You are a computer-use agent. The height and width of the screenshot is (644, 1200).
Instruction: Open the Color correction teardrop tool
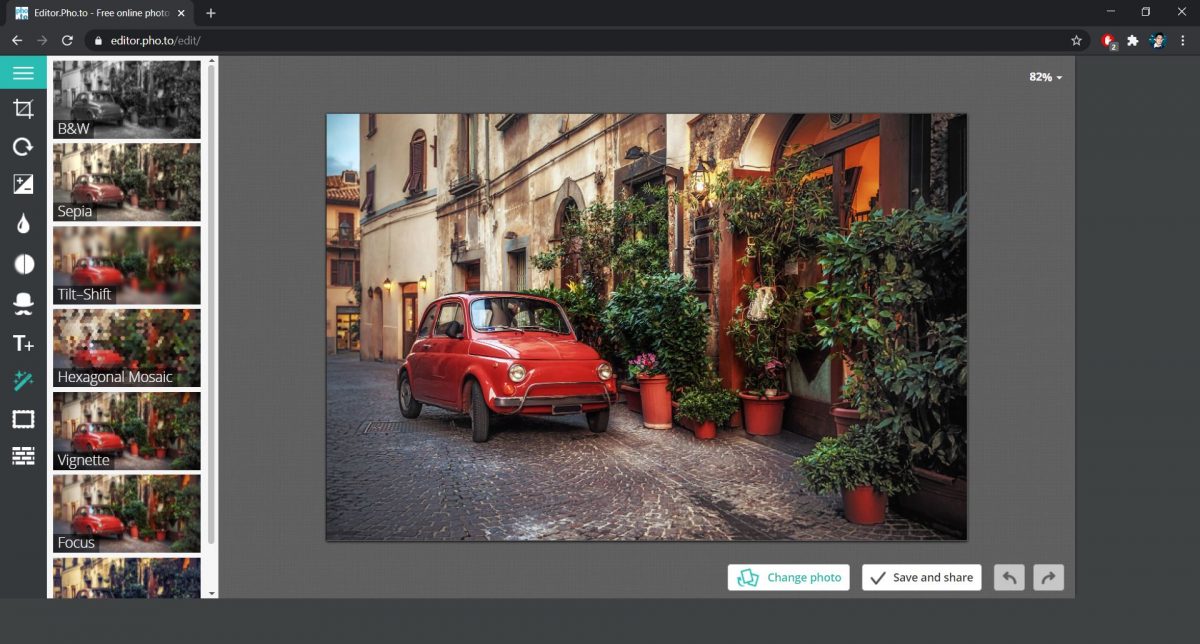(23, 224)
